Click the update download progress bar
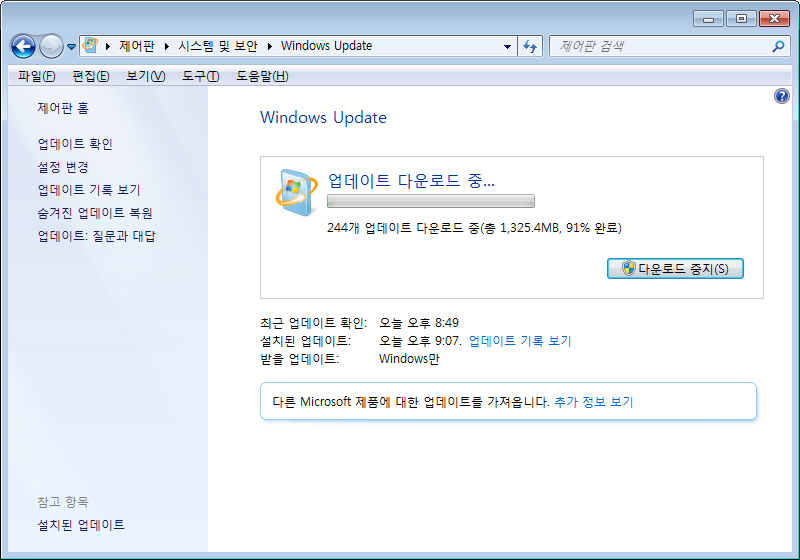 point(431,201)
